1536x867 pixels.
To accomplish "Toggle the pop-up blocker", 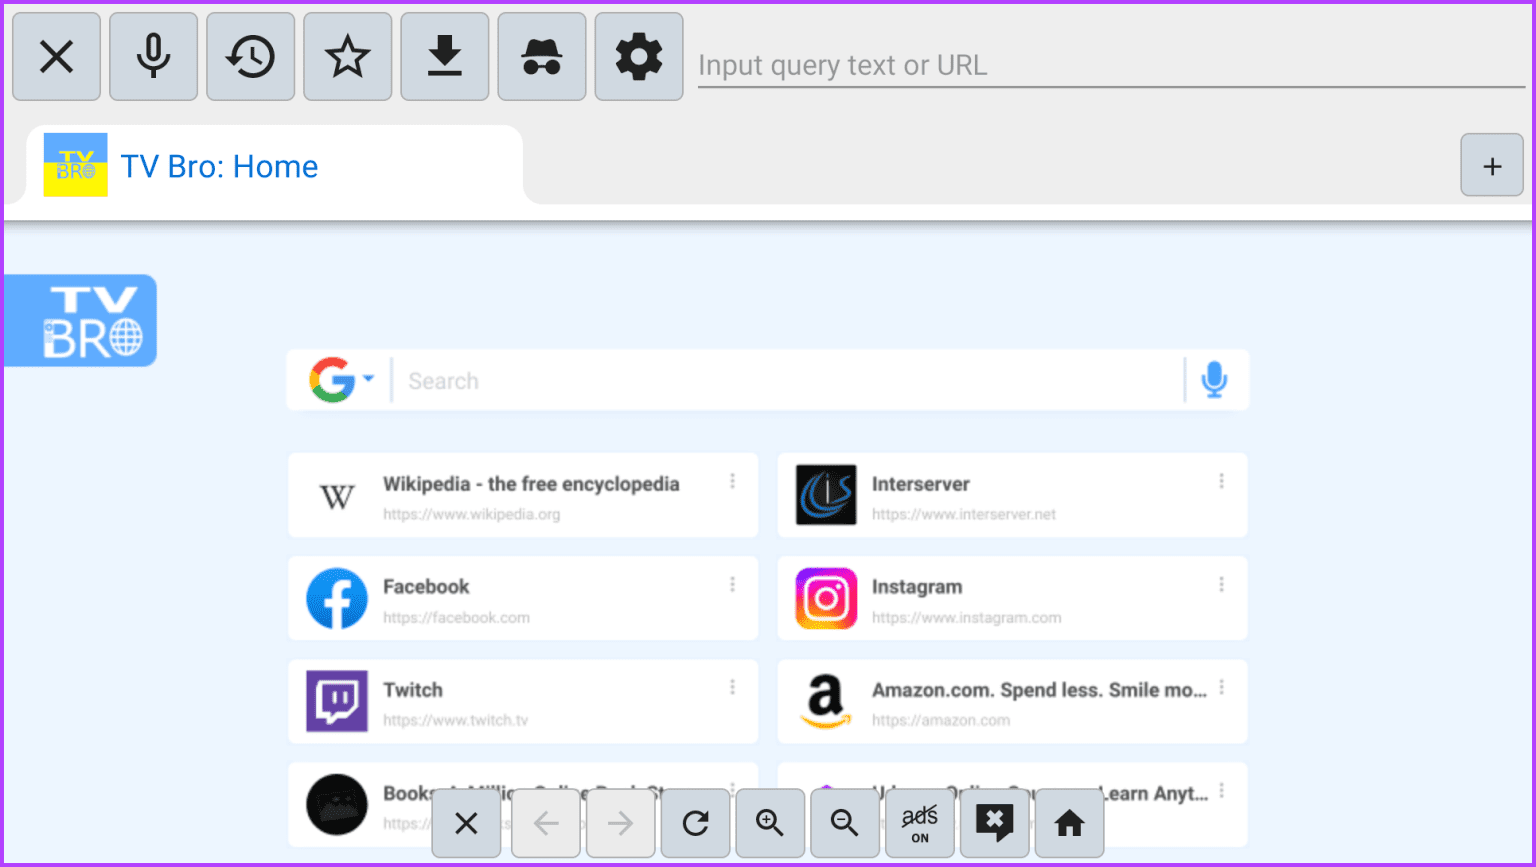I will pyautogui.click(x=993, y=822).
